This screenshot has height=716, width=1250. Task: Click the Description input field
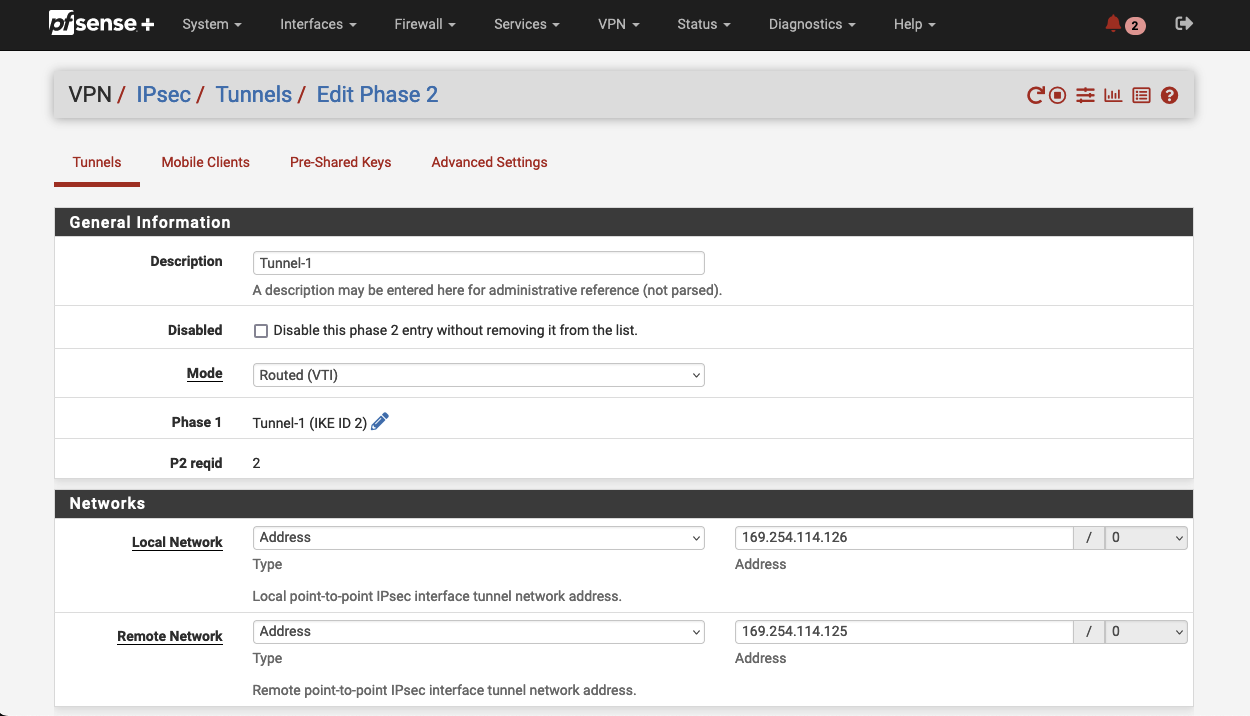click(x=478, y=262)
